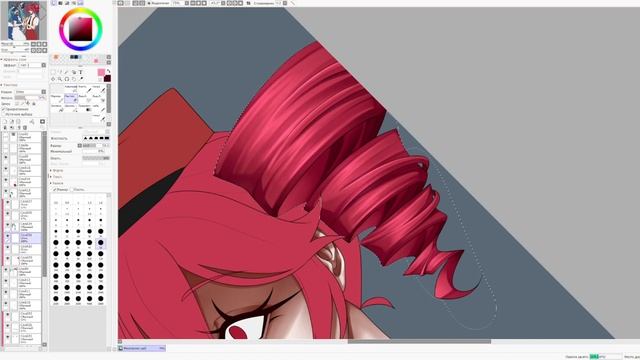Open the stabilizer value dropdown in toolbar
The height and width of the screenshot is (360, 640).
coord(285,3)
